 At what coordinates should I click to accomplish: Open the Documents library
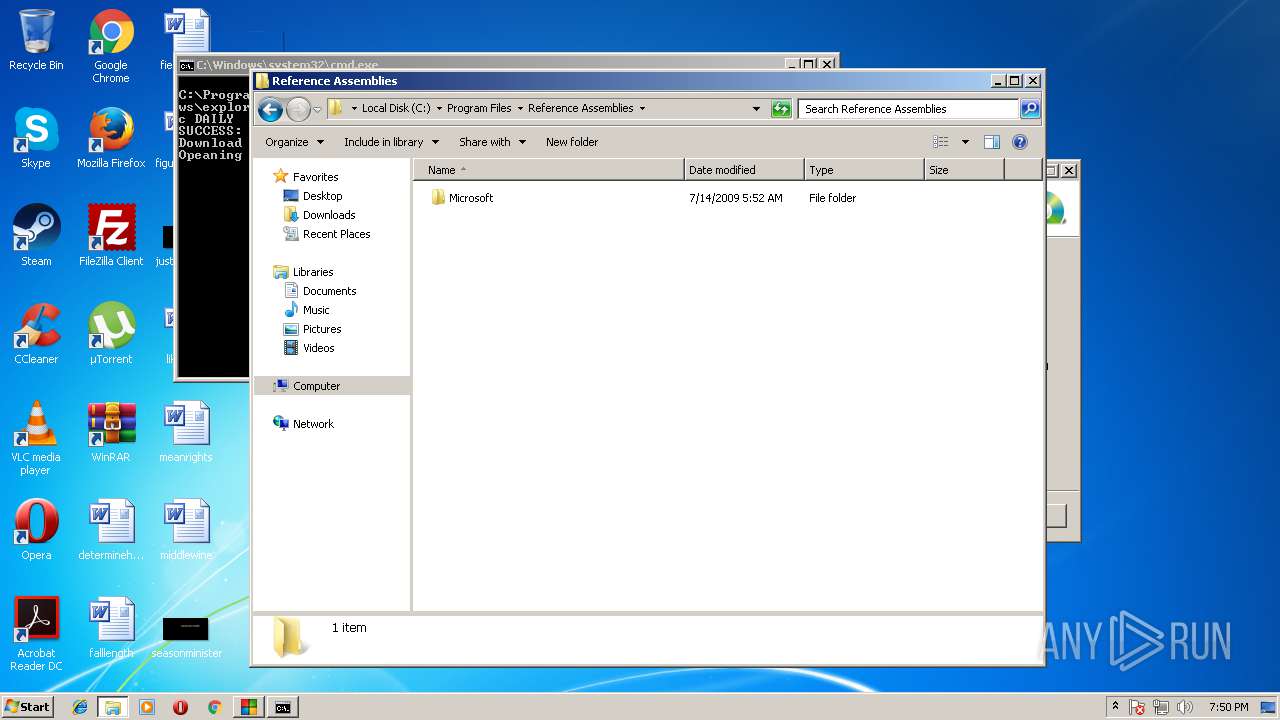(329, 291)
